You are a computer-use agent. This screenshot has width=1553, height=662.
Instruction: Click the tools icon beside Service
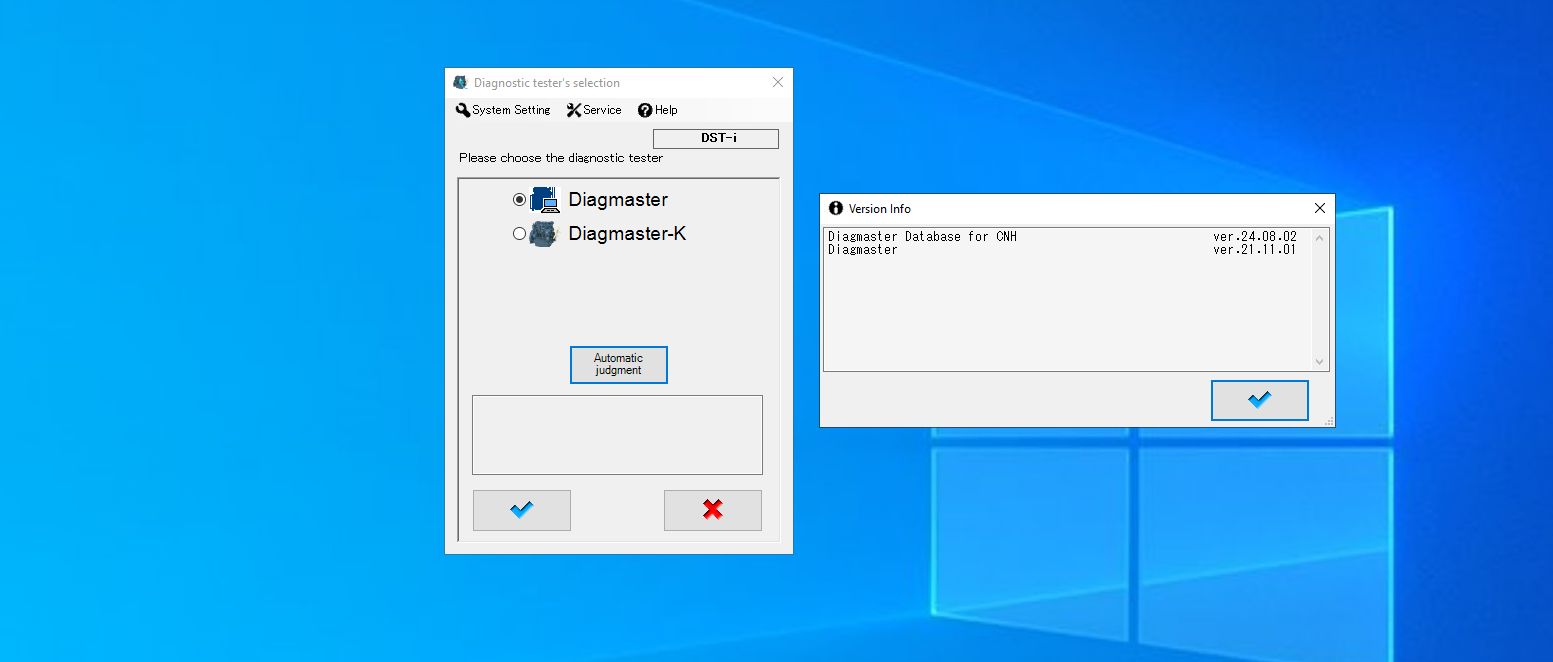[573, 110]
